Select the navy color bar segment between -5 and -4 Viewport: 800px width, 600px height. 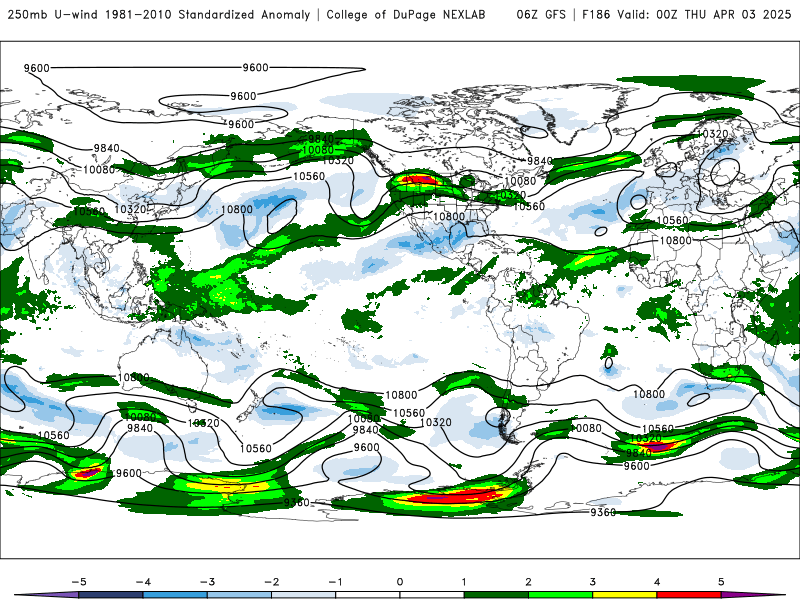110,595
